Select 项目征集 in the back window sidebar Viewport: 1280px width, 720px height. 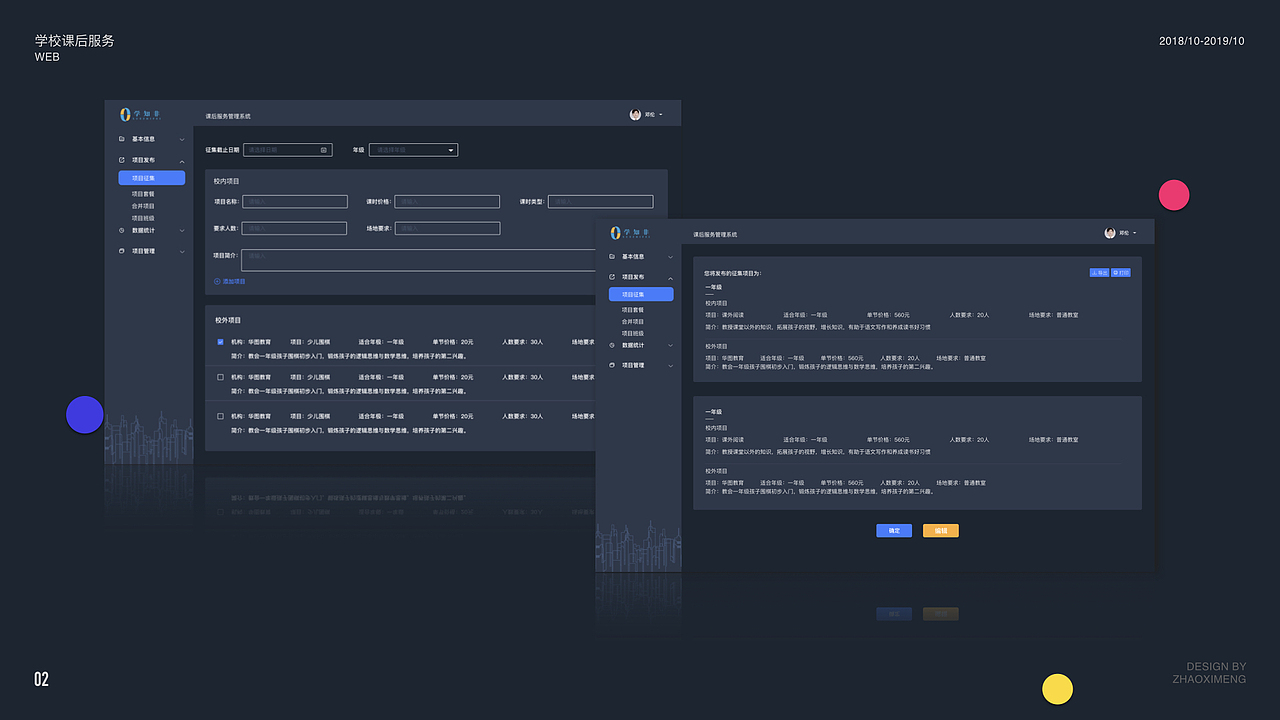click(152, 178)
